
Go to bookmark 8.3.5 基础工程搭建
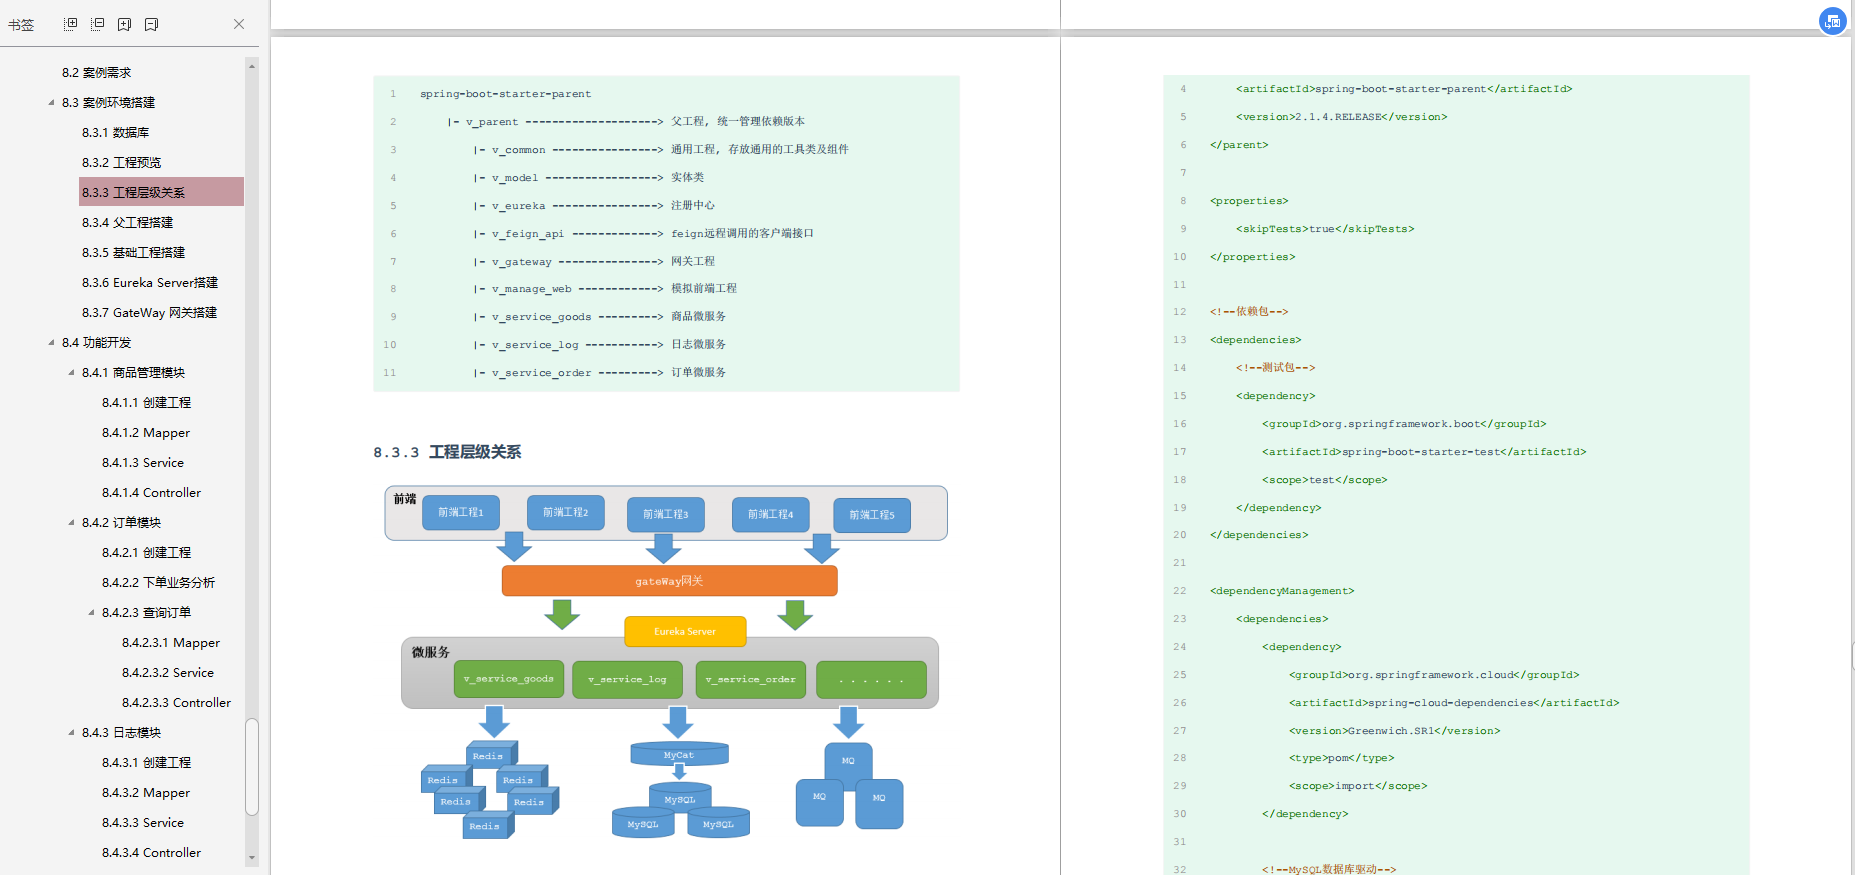[x=133, y=252]
